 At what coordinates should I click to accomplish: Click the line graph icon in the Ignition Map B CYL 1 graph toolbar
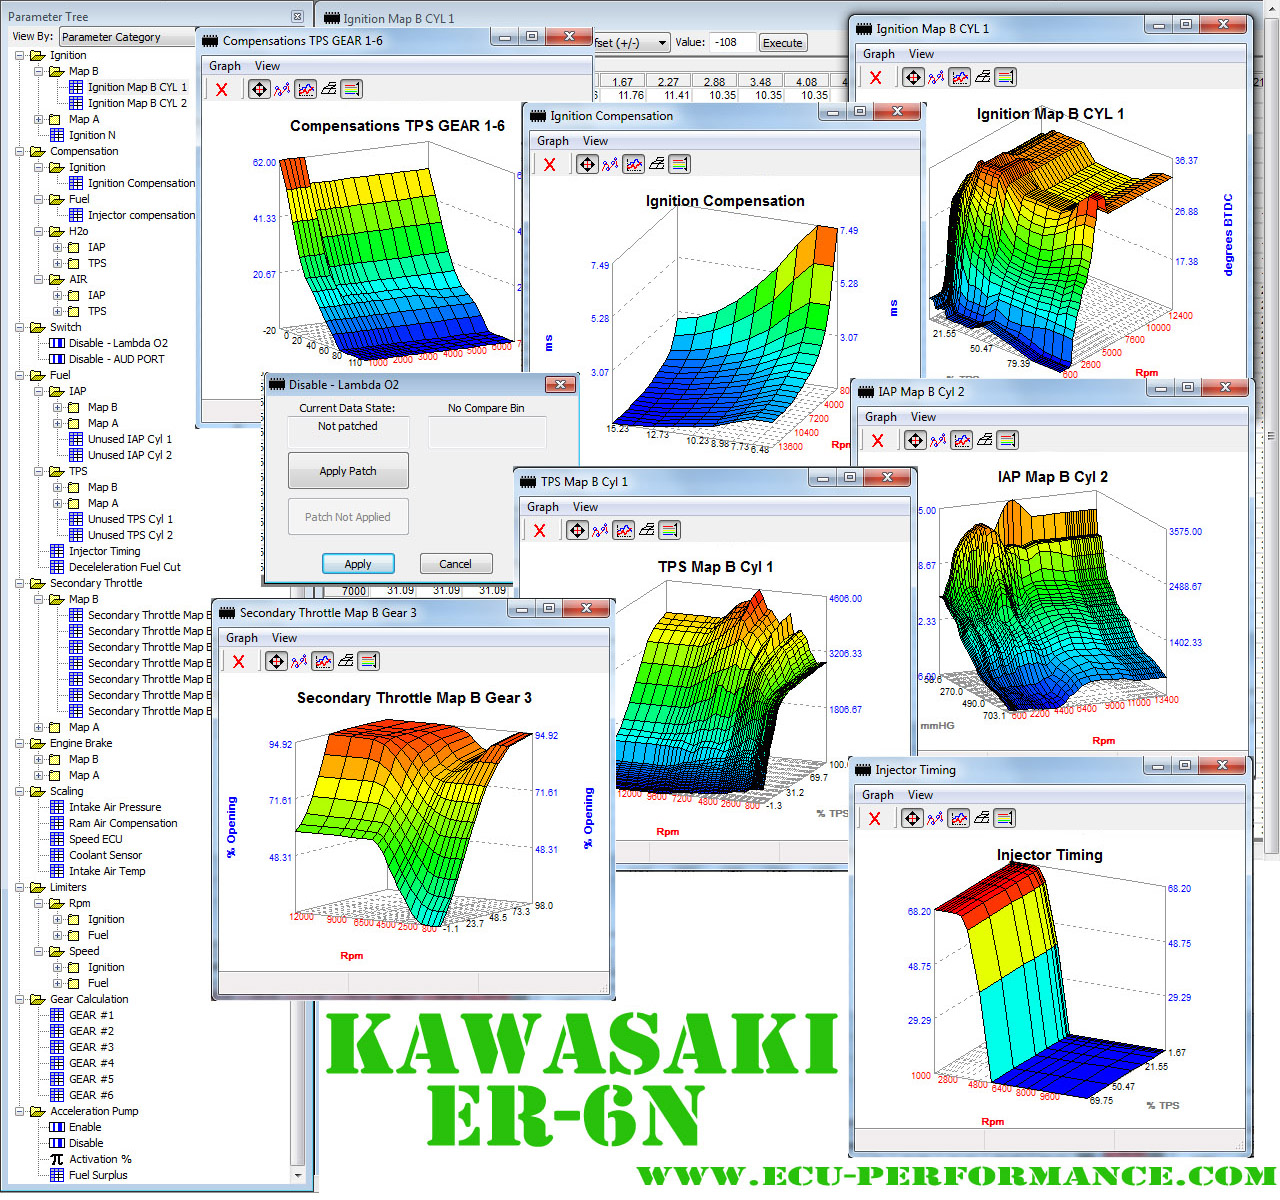(x=936, y=78)
